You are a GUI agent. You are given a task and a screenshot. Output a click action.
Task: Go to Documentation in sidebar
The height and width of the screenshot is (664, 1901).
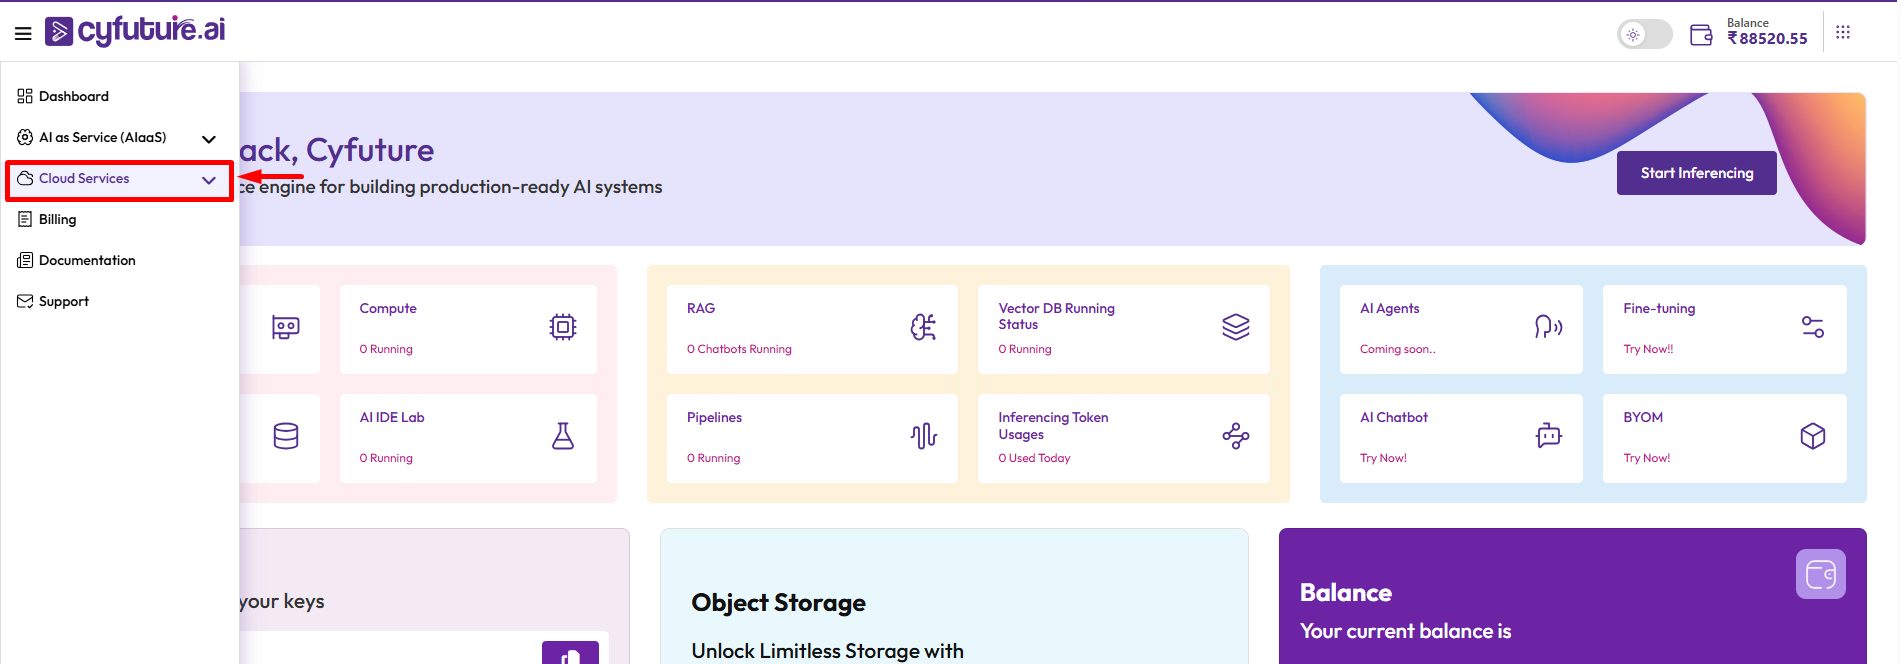pyautogui.click(x=87, y=261)
